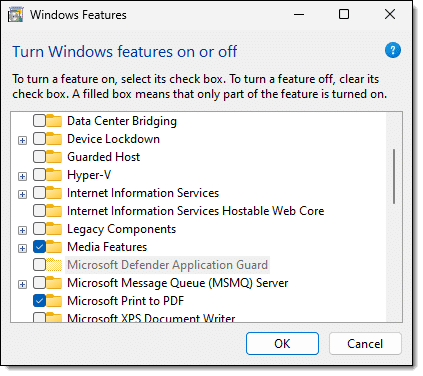Expand the Legacy Components plus sign
Image resolution: width=423 pixels, height=376 pixels.
22,230
